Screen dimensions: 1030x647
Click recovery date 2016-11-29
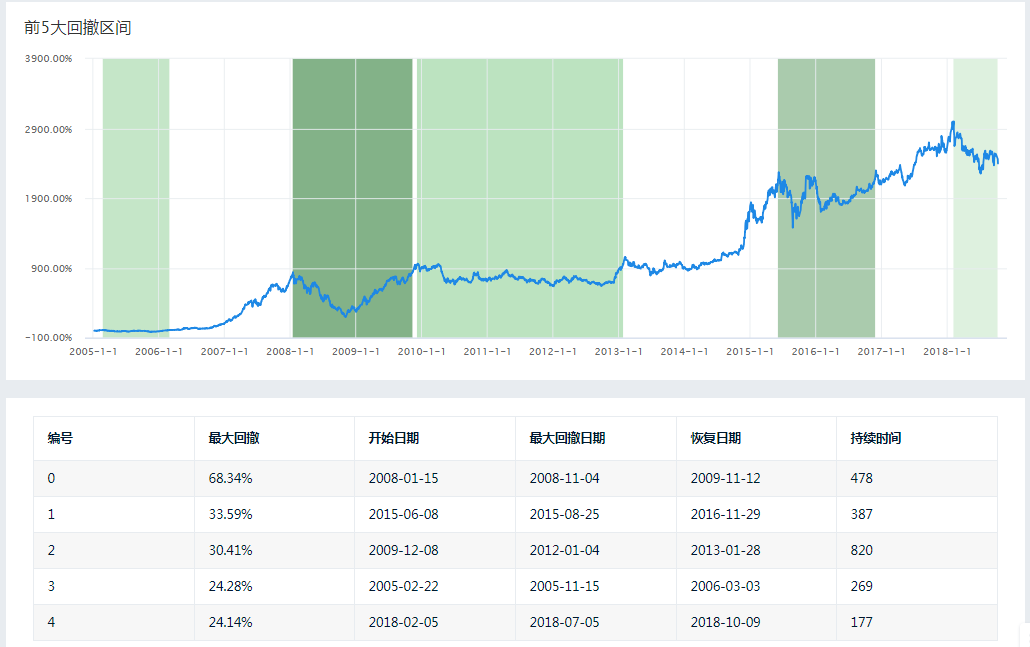[x=725, y=514]
